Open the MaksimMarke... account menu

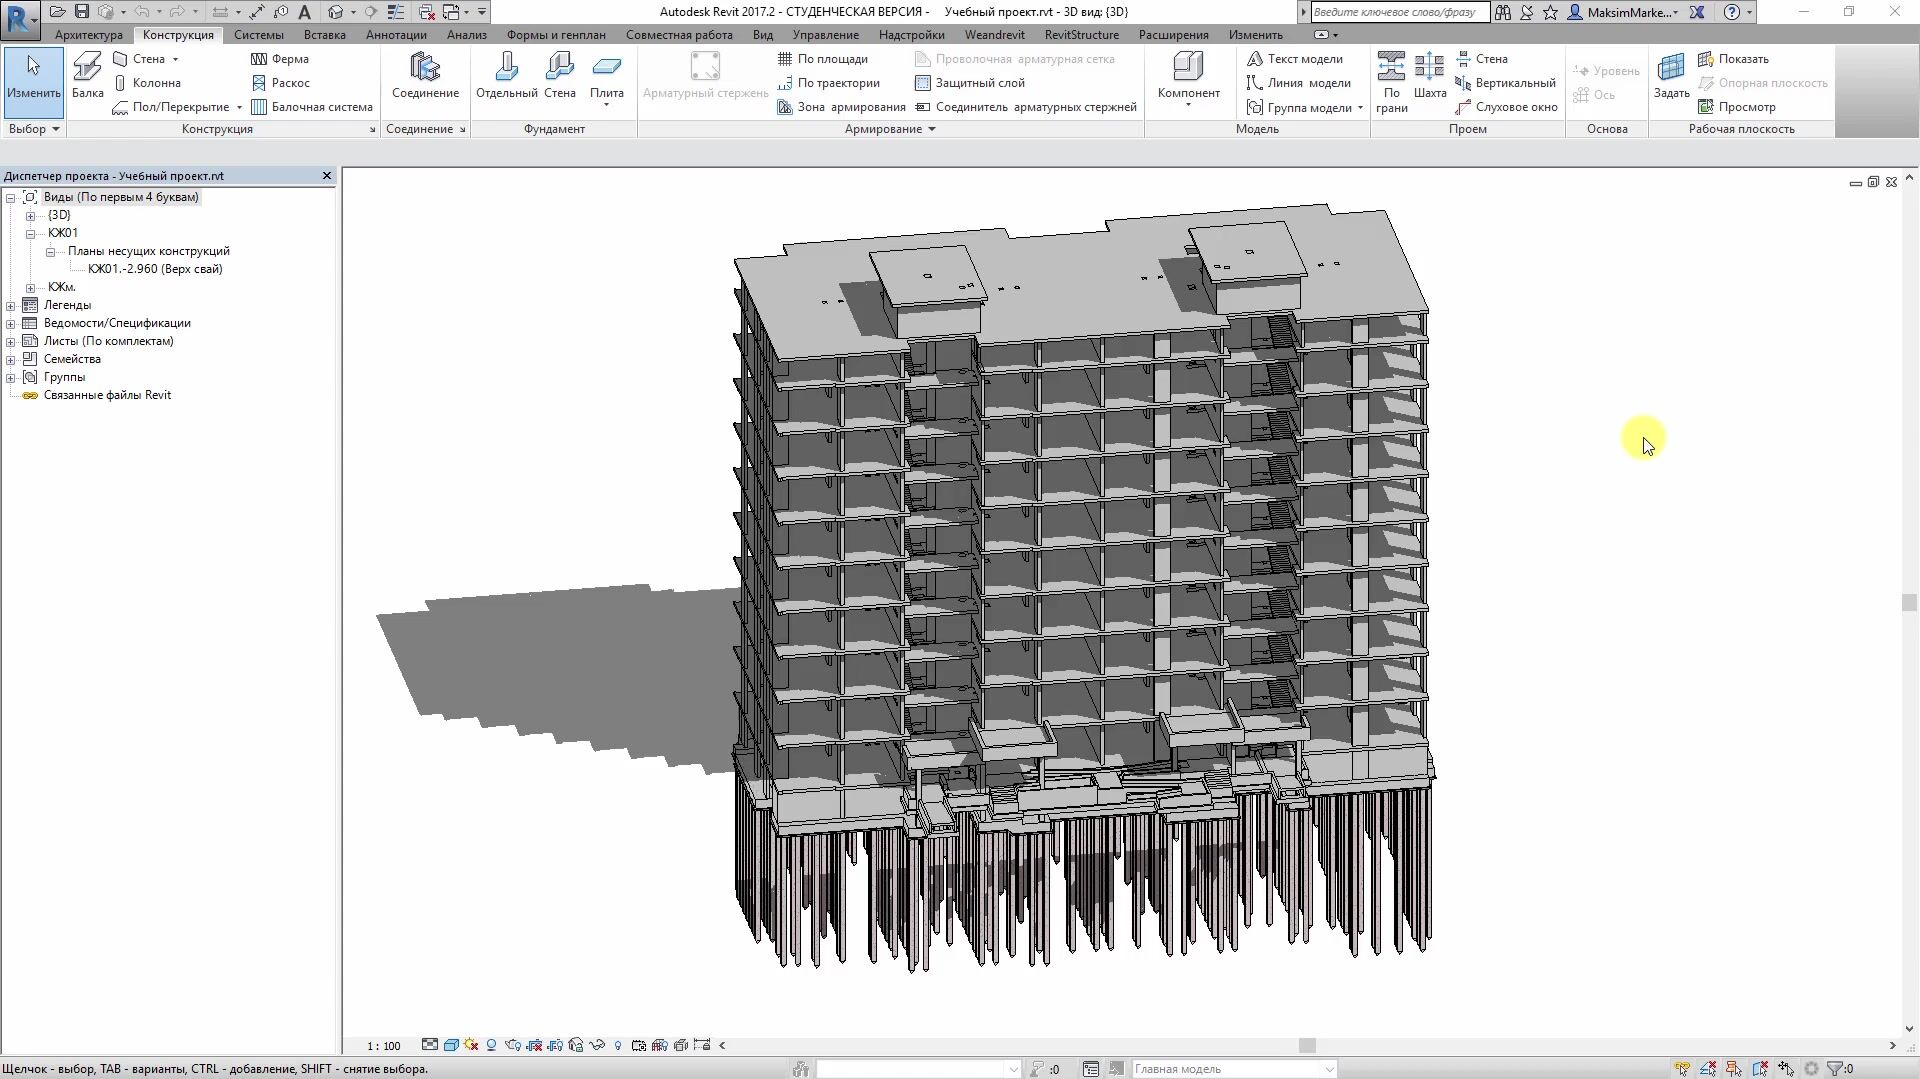[1624, 12]
